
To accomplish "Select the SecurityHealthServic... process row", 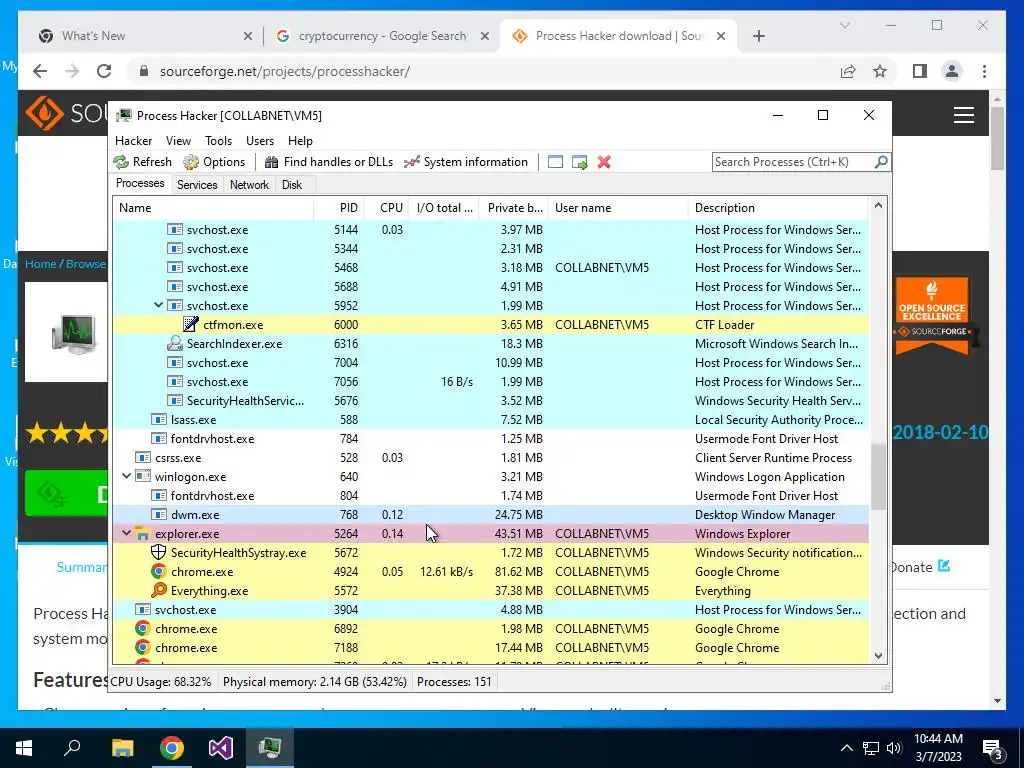I will pos(491,400).
